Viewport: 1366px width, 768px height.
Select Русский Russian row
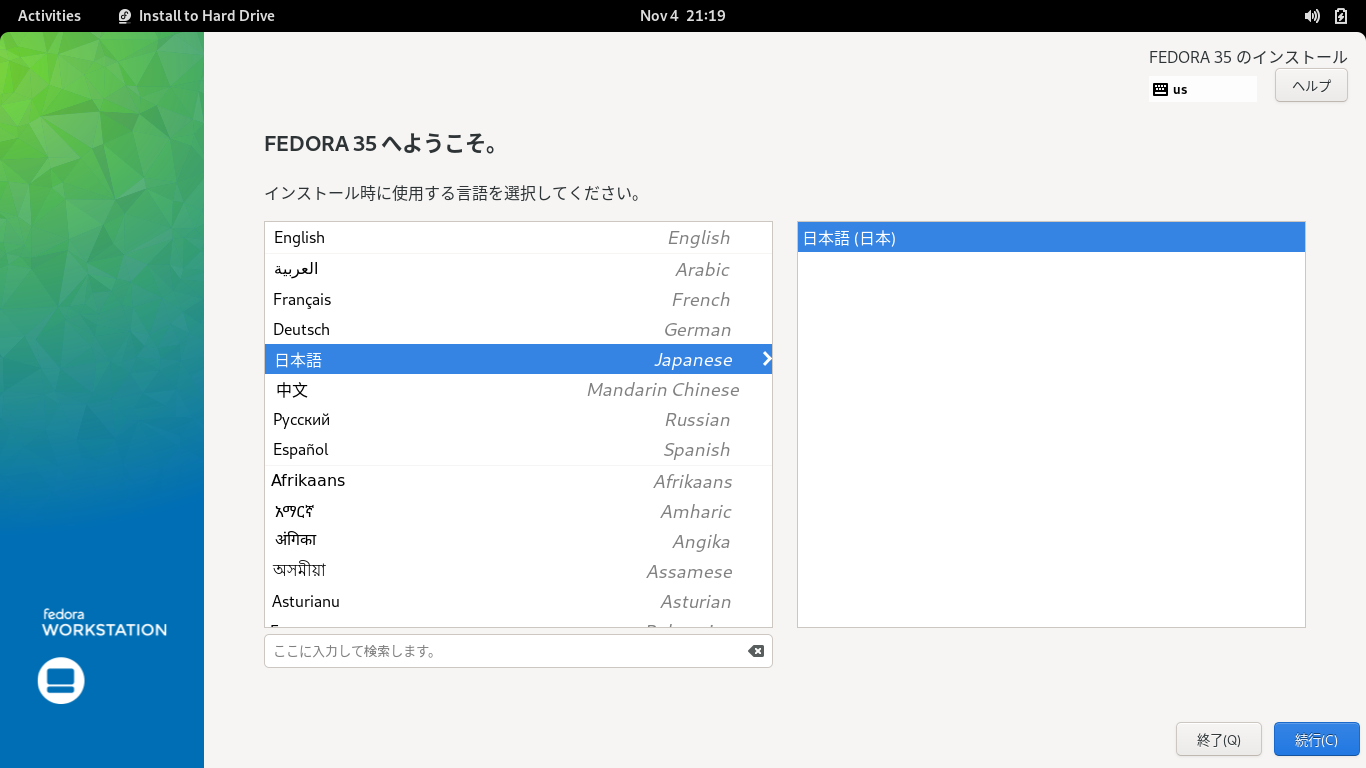tap(518, 419)
